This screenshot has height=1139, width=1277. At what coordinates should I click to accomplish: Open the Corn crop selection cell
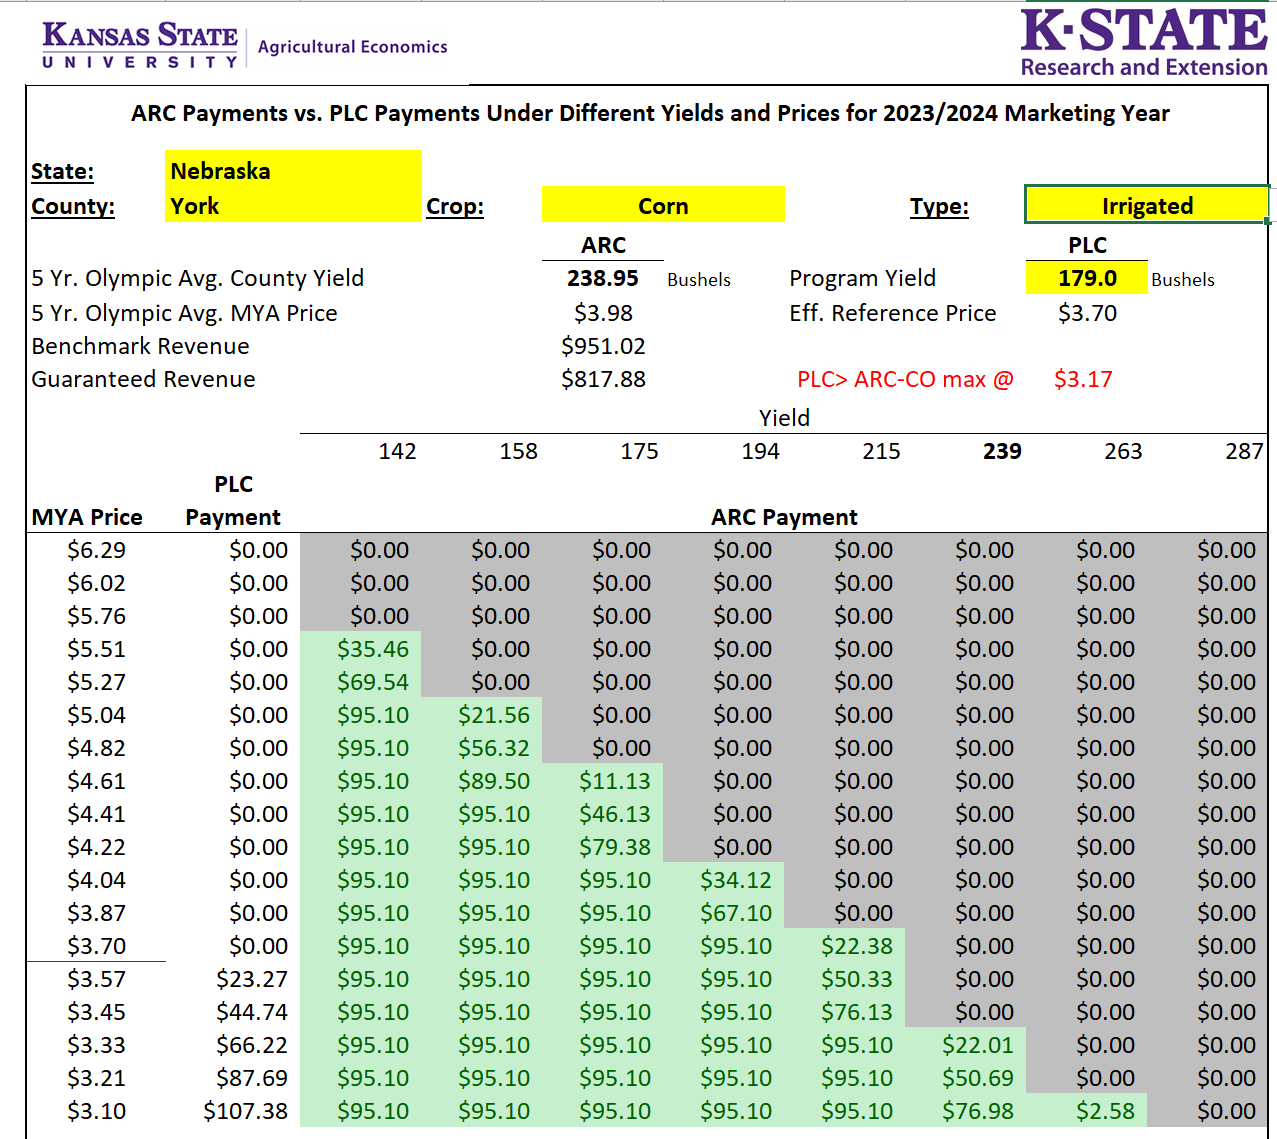pyautogui.click(x=662, y=206)
